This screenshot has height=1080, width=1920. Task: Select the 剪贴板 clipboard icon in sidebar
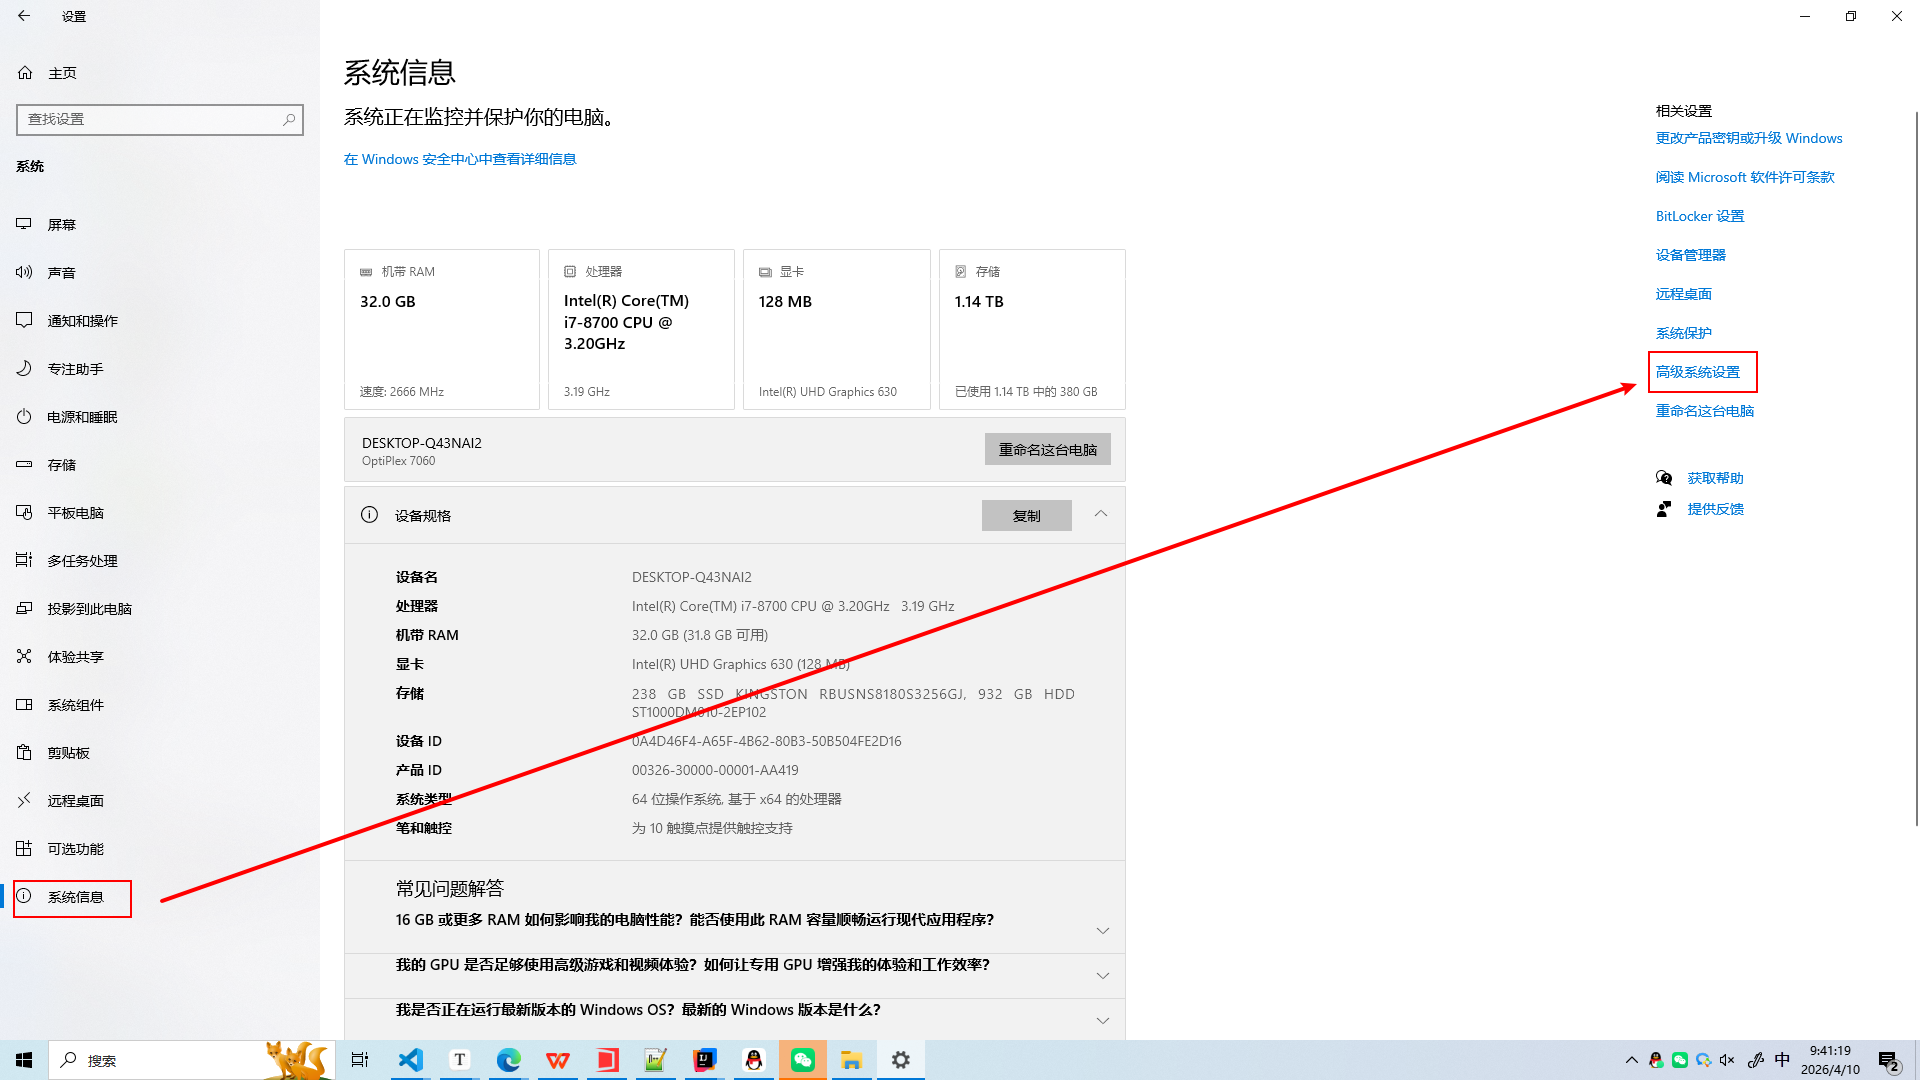pos(23,752)
